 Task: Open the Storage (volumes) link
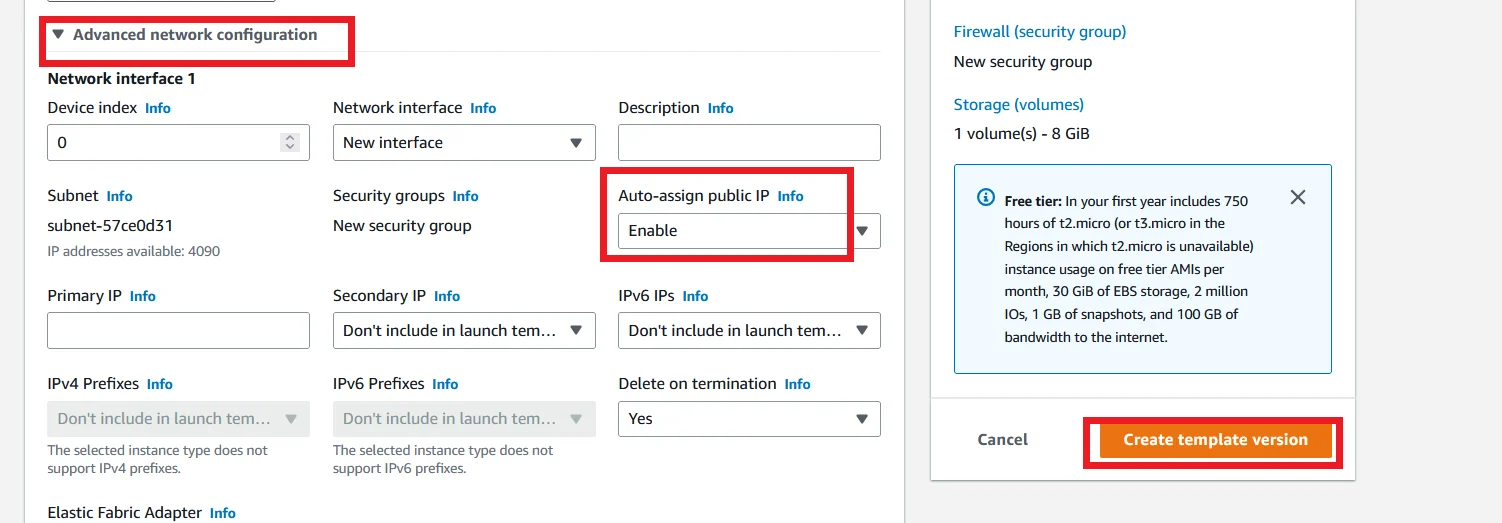pos(1019,104)
